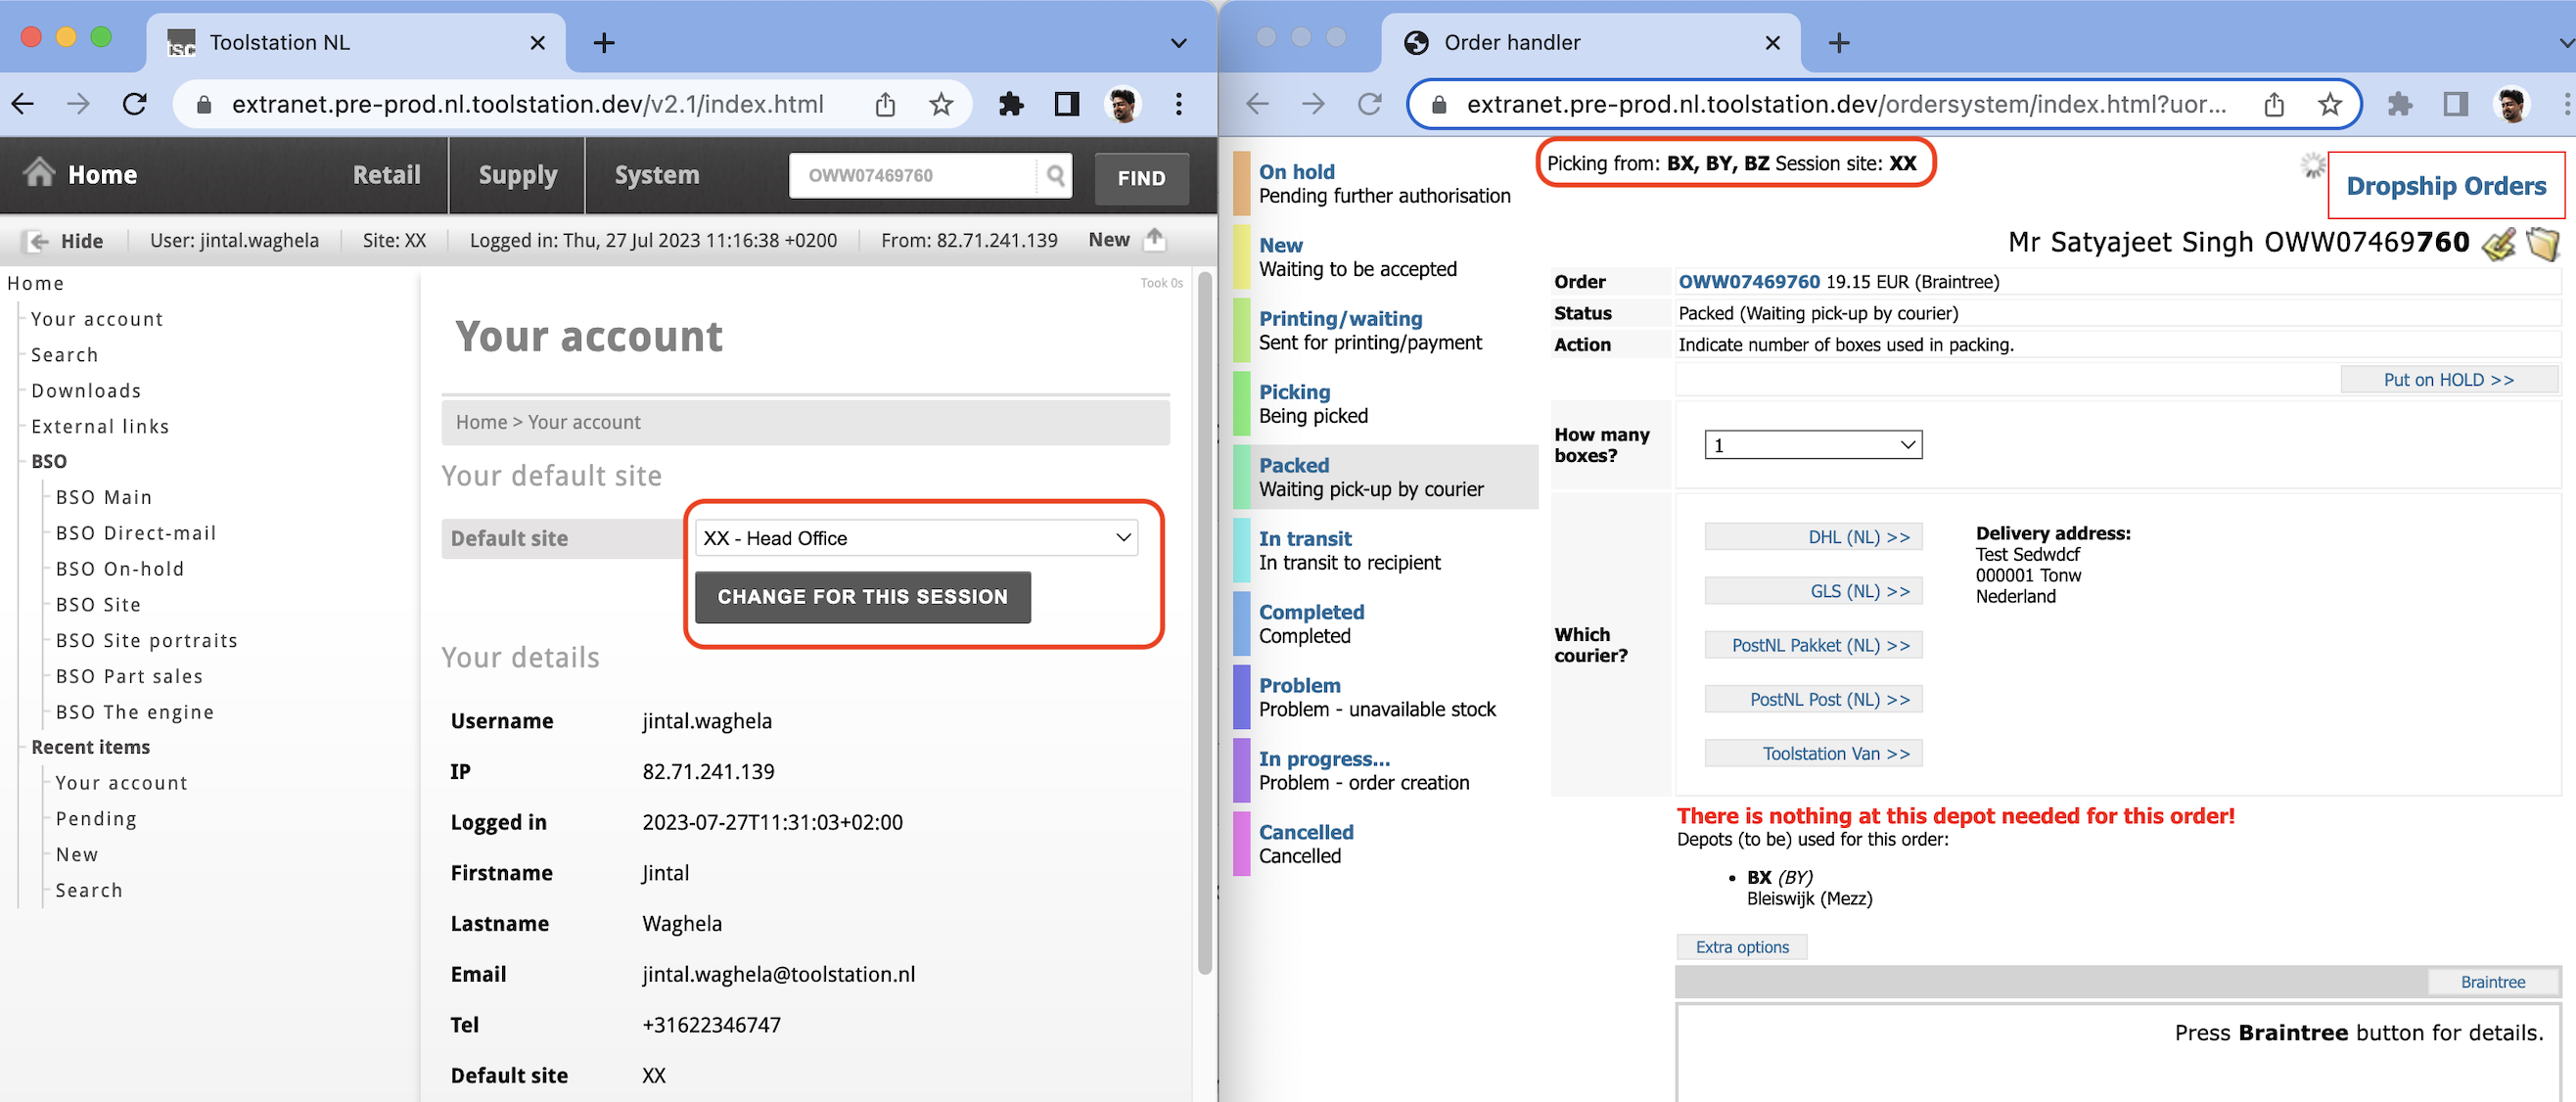Open the side panel icon in Chrome toolbar
This screenshot has height=1102, width=2576.
1066,103
